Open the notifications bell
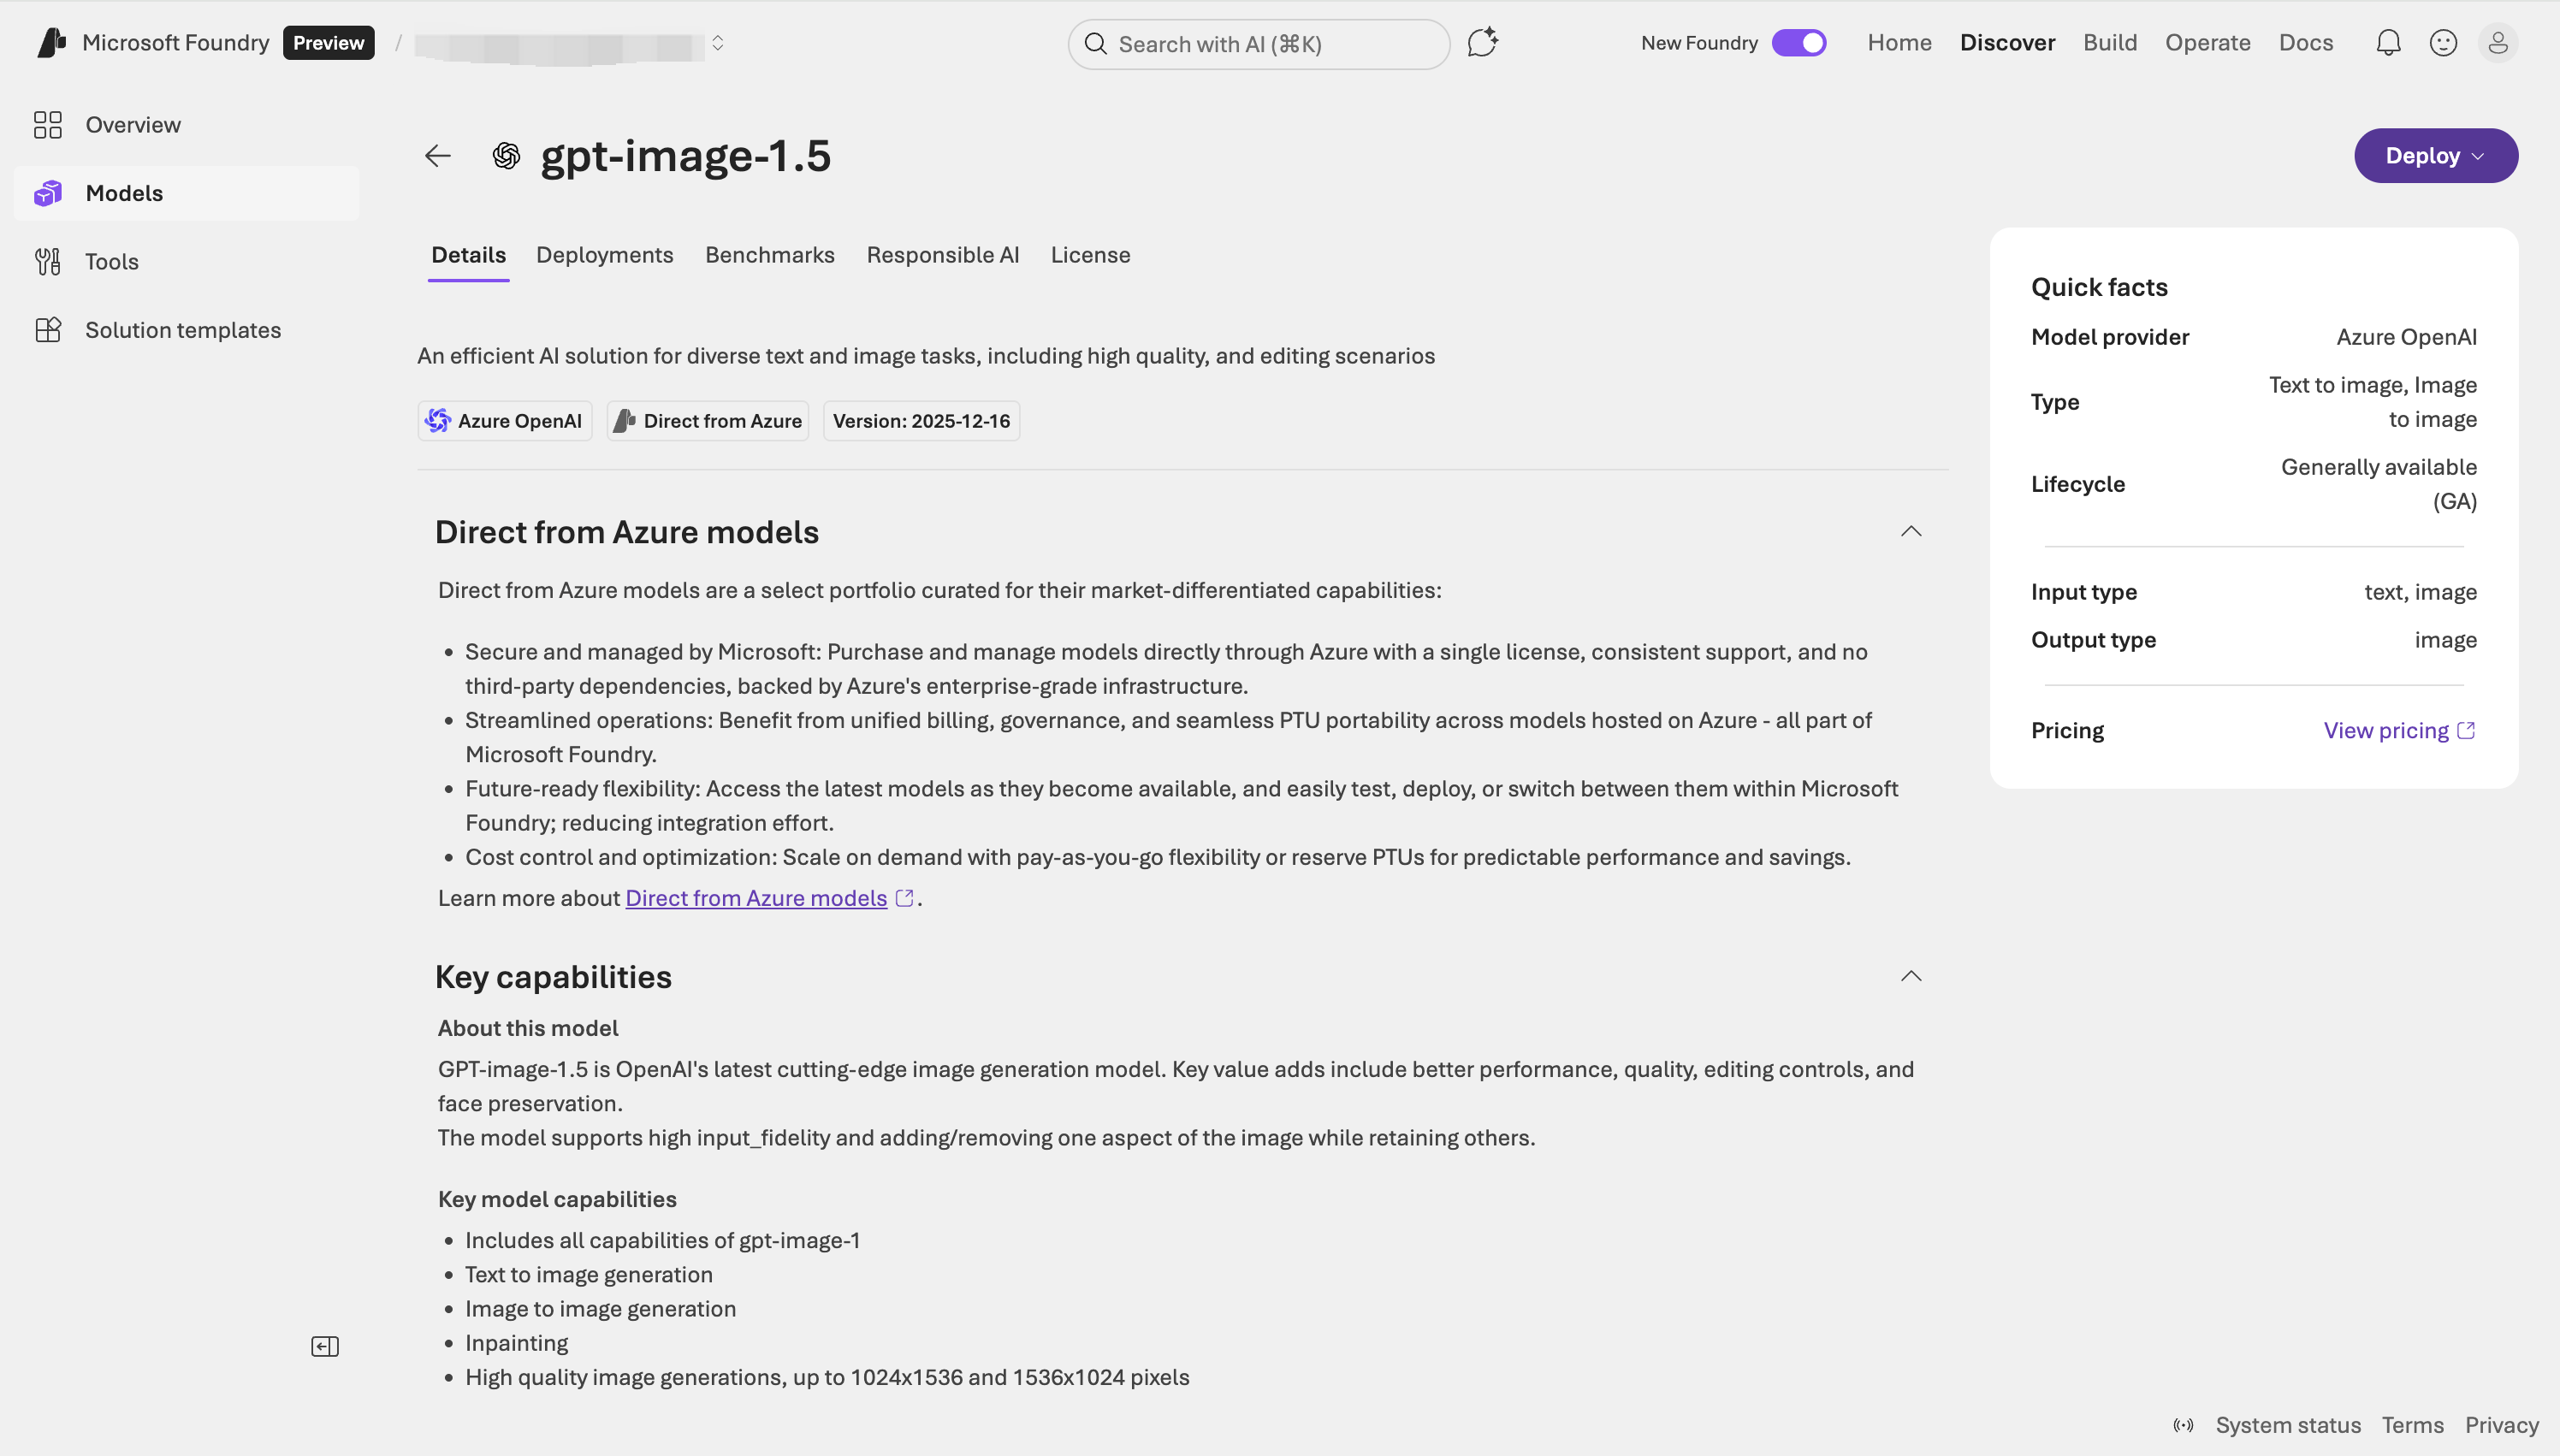Viewport: 2560px width, 1456px height. pyautogui.click(x=2388, y=43)
